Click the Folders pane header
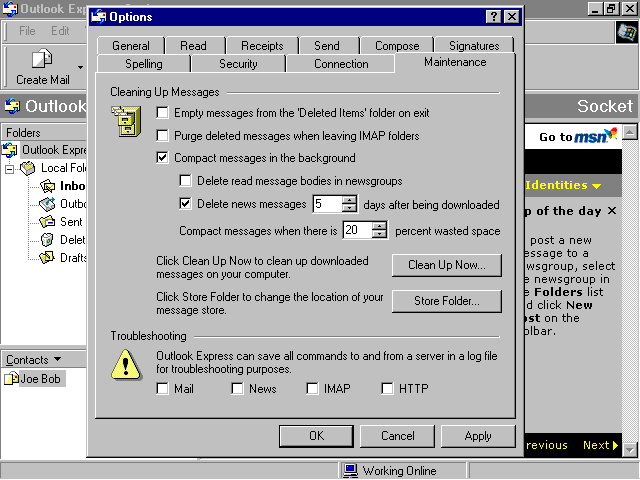This screenshot has width=640, height=480. (x=43, y=133)
